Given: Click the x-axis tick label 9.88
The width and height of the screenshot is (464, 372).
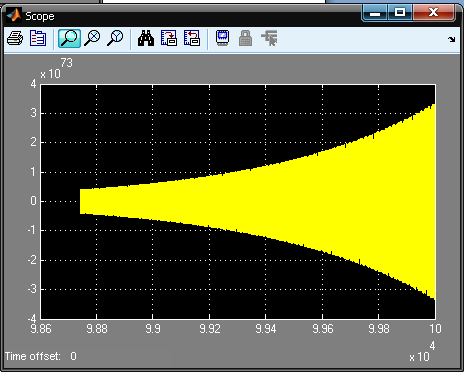Looking at the screenshot, I should (97, 329).
